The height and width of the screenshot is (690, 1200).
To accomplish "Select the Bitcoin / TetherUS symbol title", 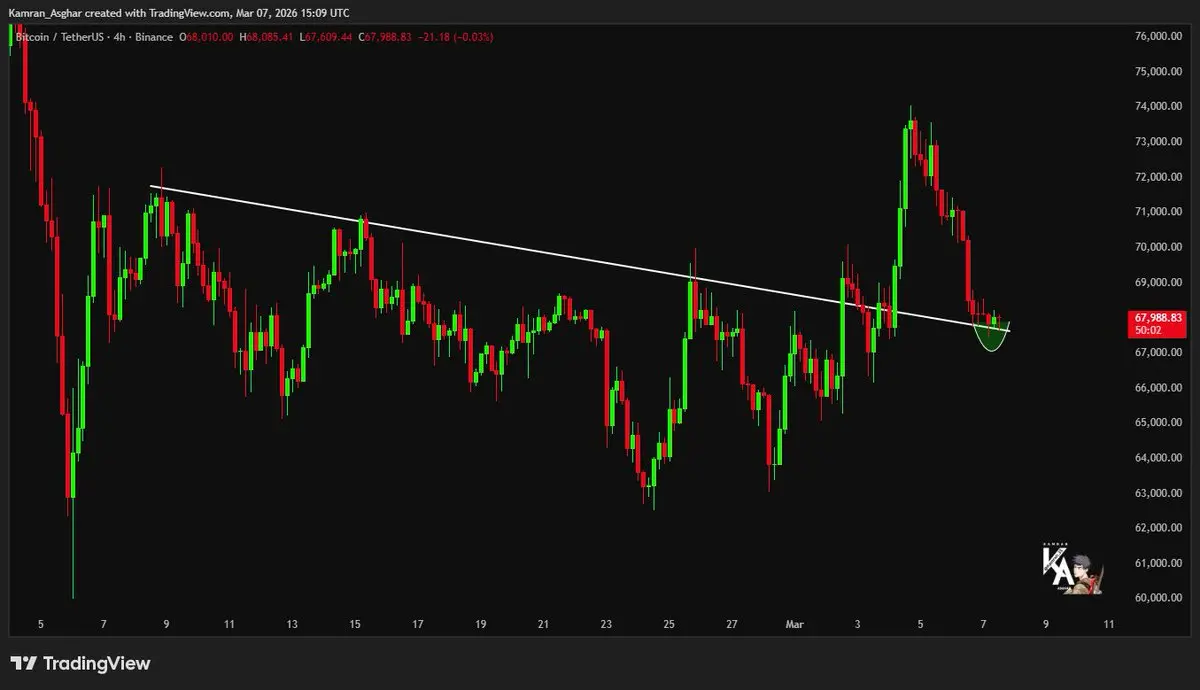I will pyautogui.click(x=60, y=37).
